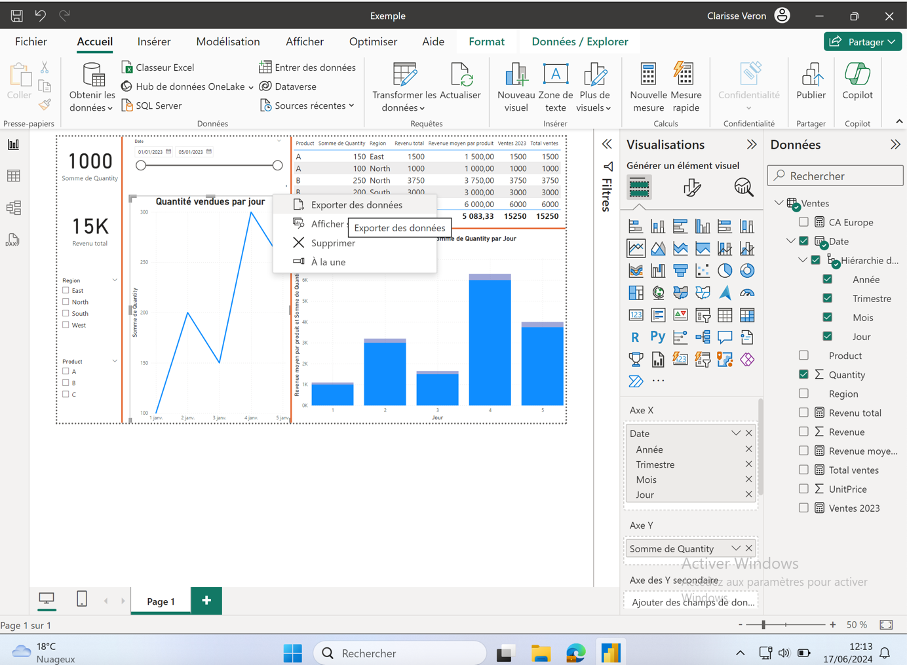Viewport: 908px width, 666px height.
Task: Open Report view from left sidebar
Action: [13, 144]
